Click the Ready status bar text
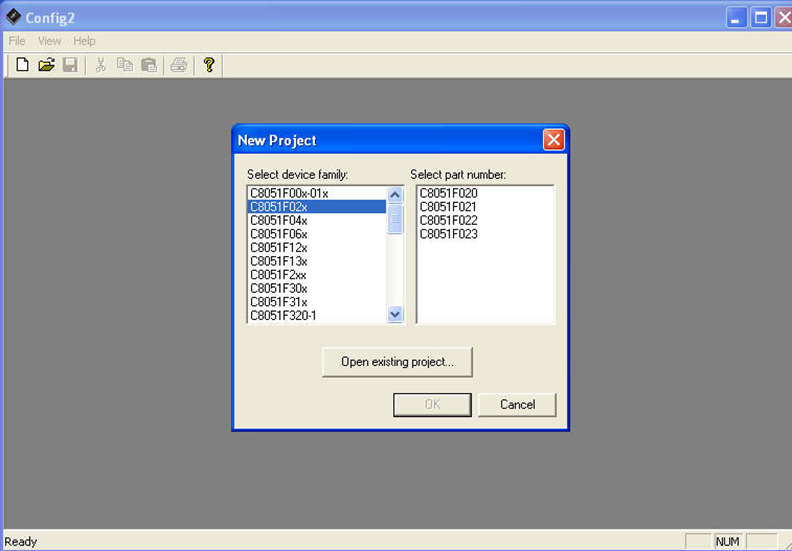792x551 pixels. (x=21, y=541)
